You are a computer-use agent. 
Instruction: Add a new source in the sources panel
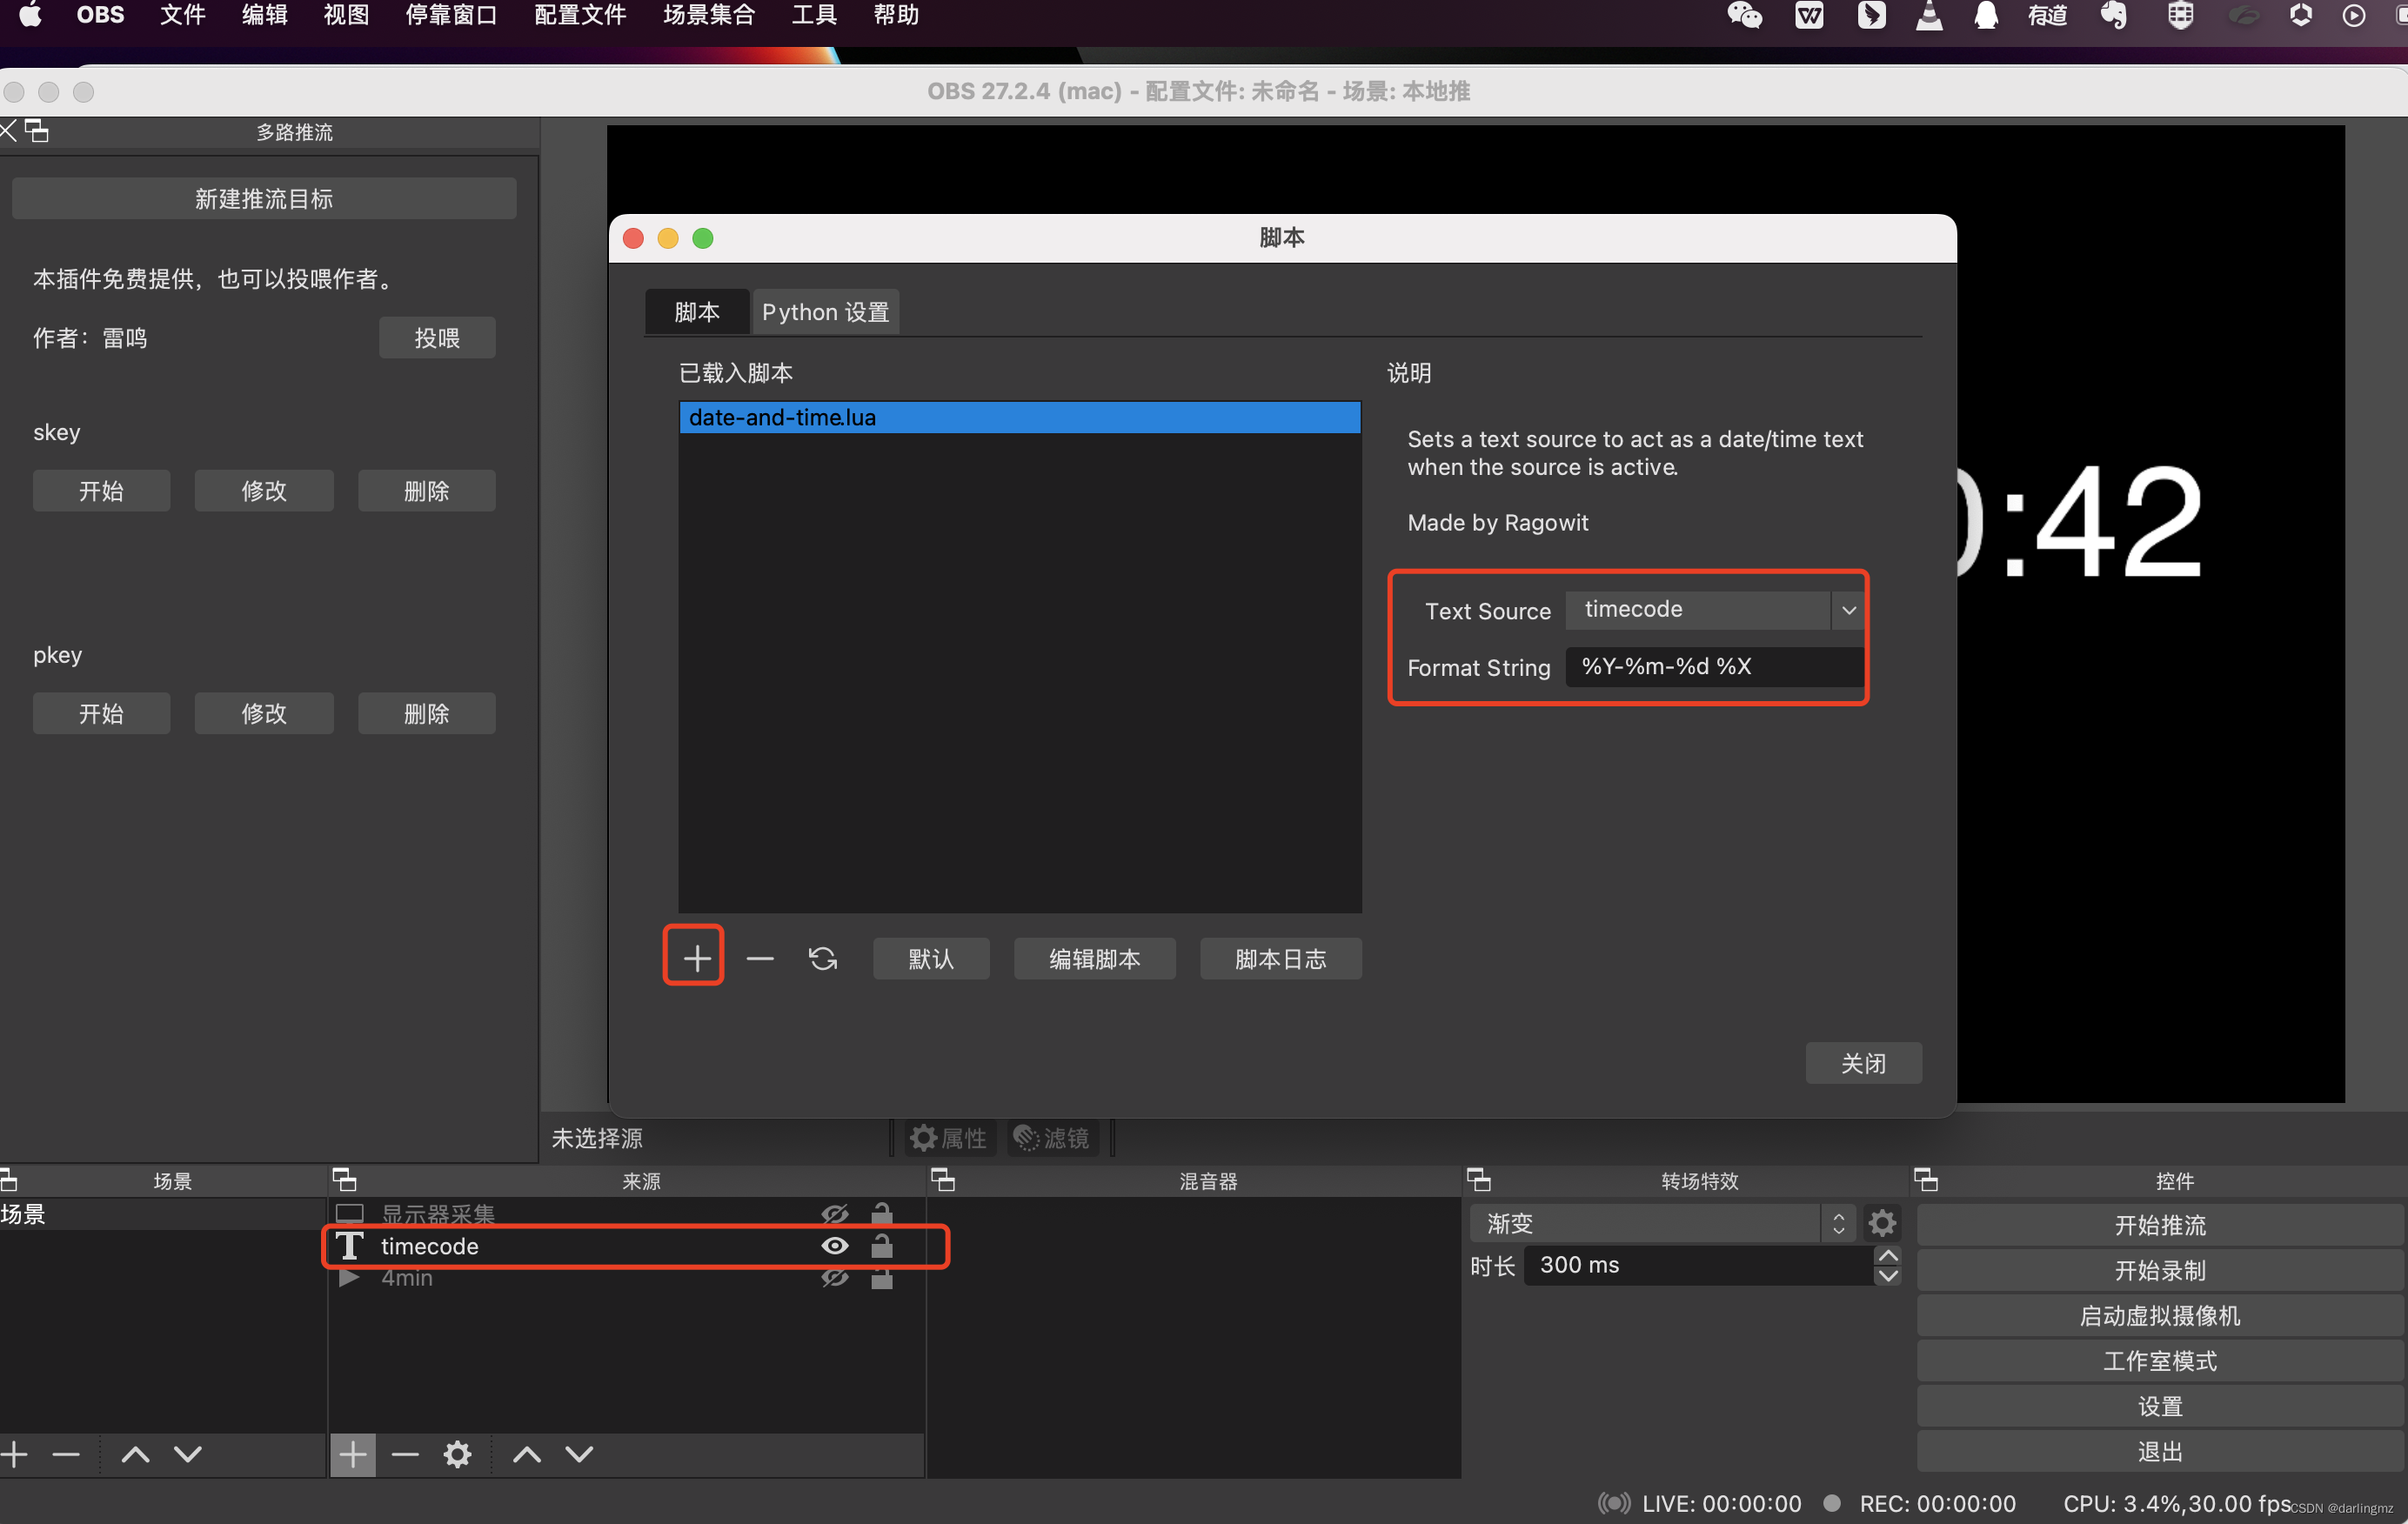(353, 1454)
